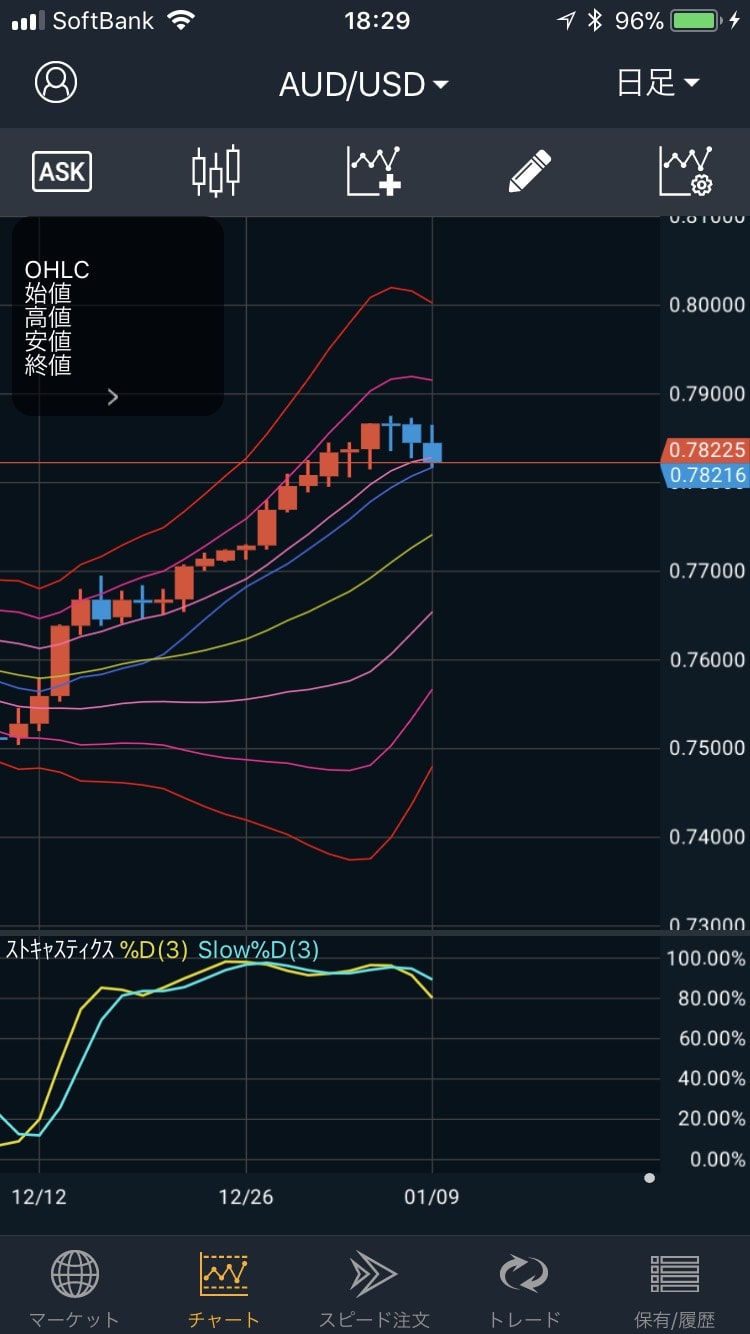Image resolution: width=750 pixels, height=1334 pixels.
Task: Open the candlestick chart type icon
Action: tap(216, 171)
